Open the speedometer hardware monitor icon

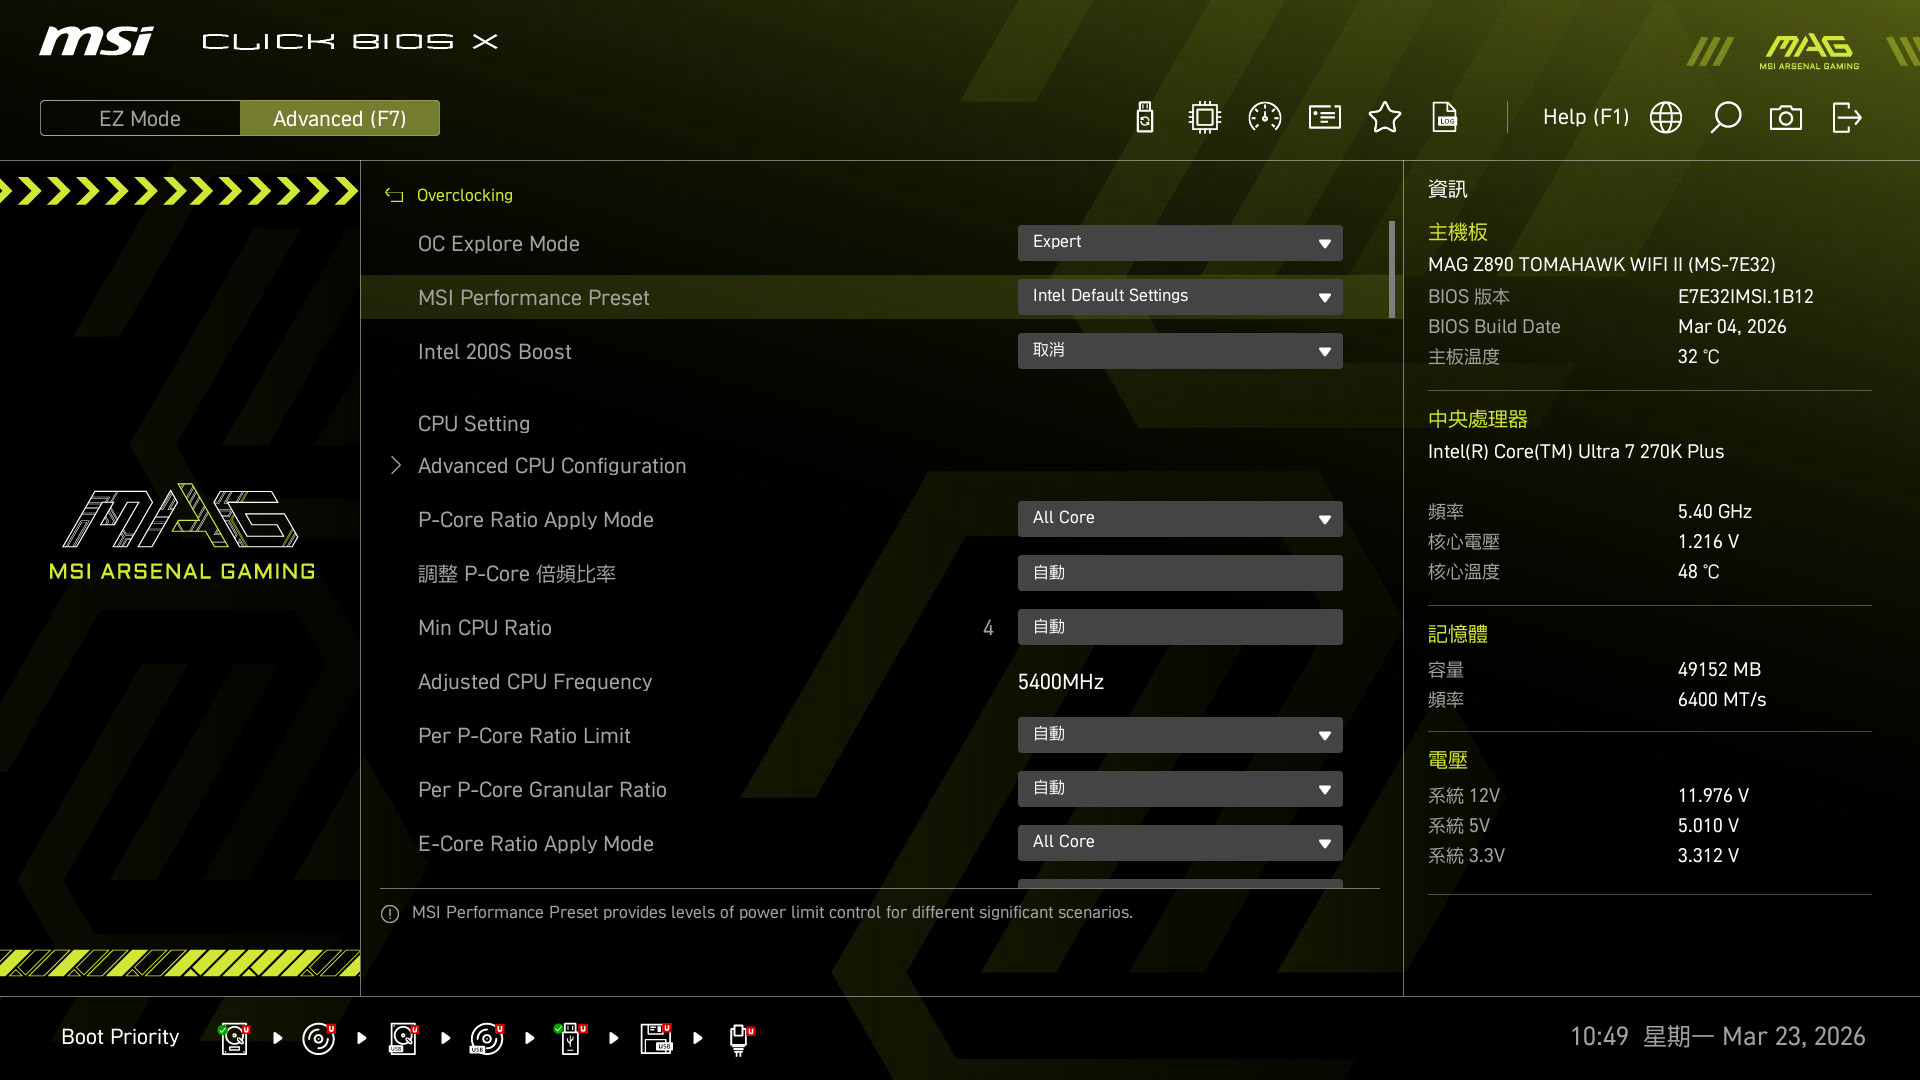click(1265, 118)
